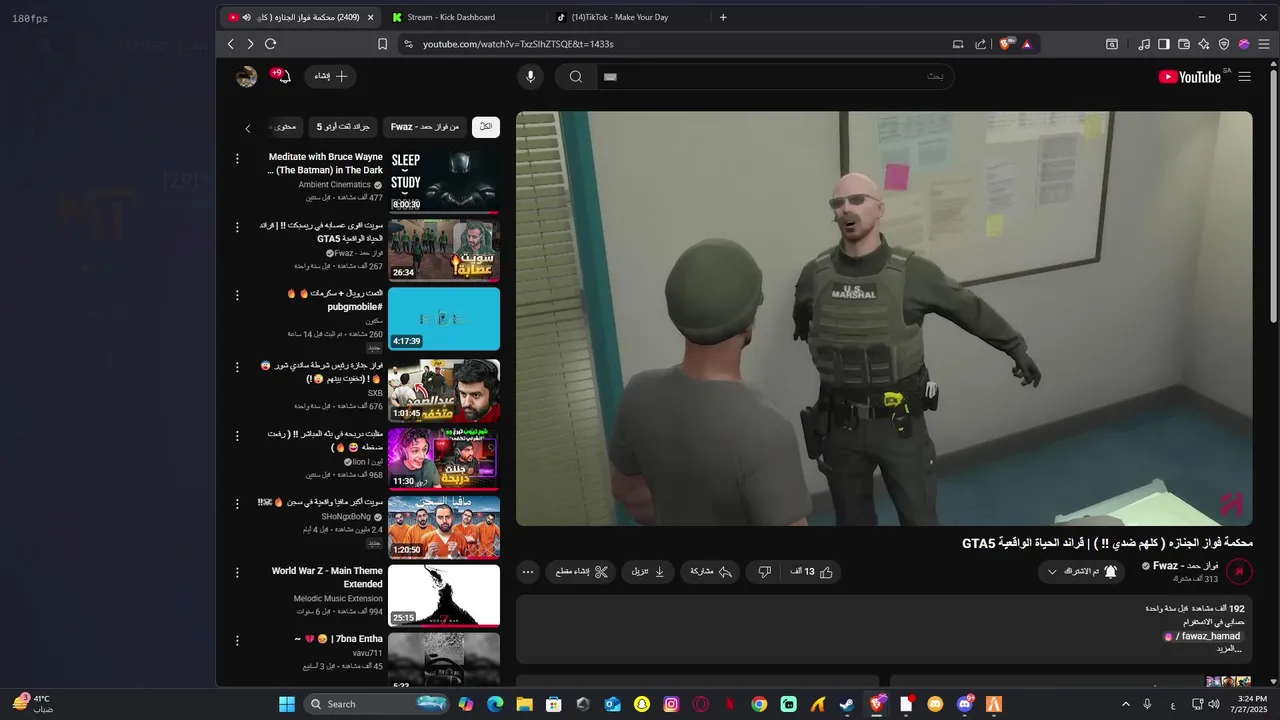Go forward in the browser
Screen dimensions: 1280x720
click(x=250, y=44)
